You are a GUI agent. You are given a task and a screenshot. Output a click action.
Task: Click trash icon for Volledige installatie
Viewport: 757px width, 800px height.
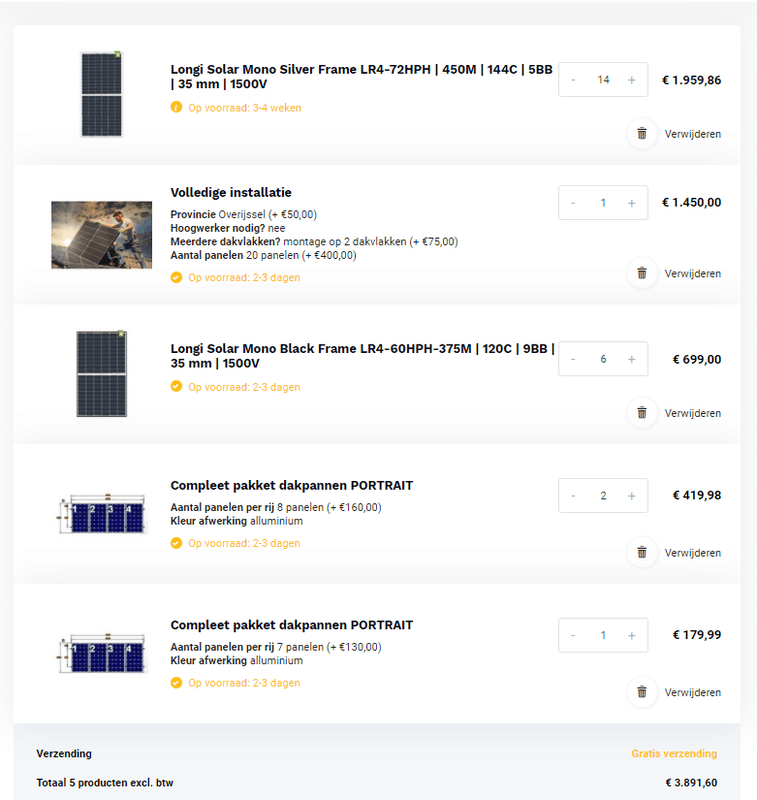[642, 273]
